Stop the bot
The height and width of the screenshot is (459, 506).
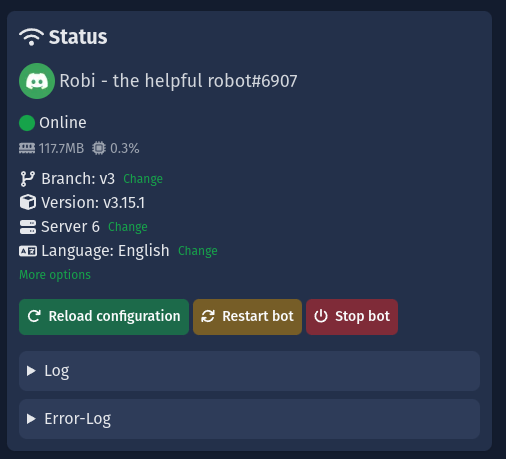pos(352,317)
